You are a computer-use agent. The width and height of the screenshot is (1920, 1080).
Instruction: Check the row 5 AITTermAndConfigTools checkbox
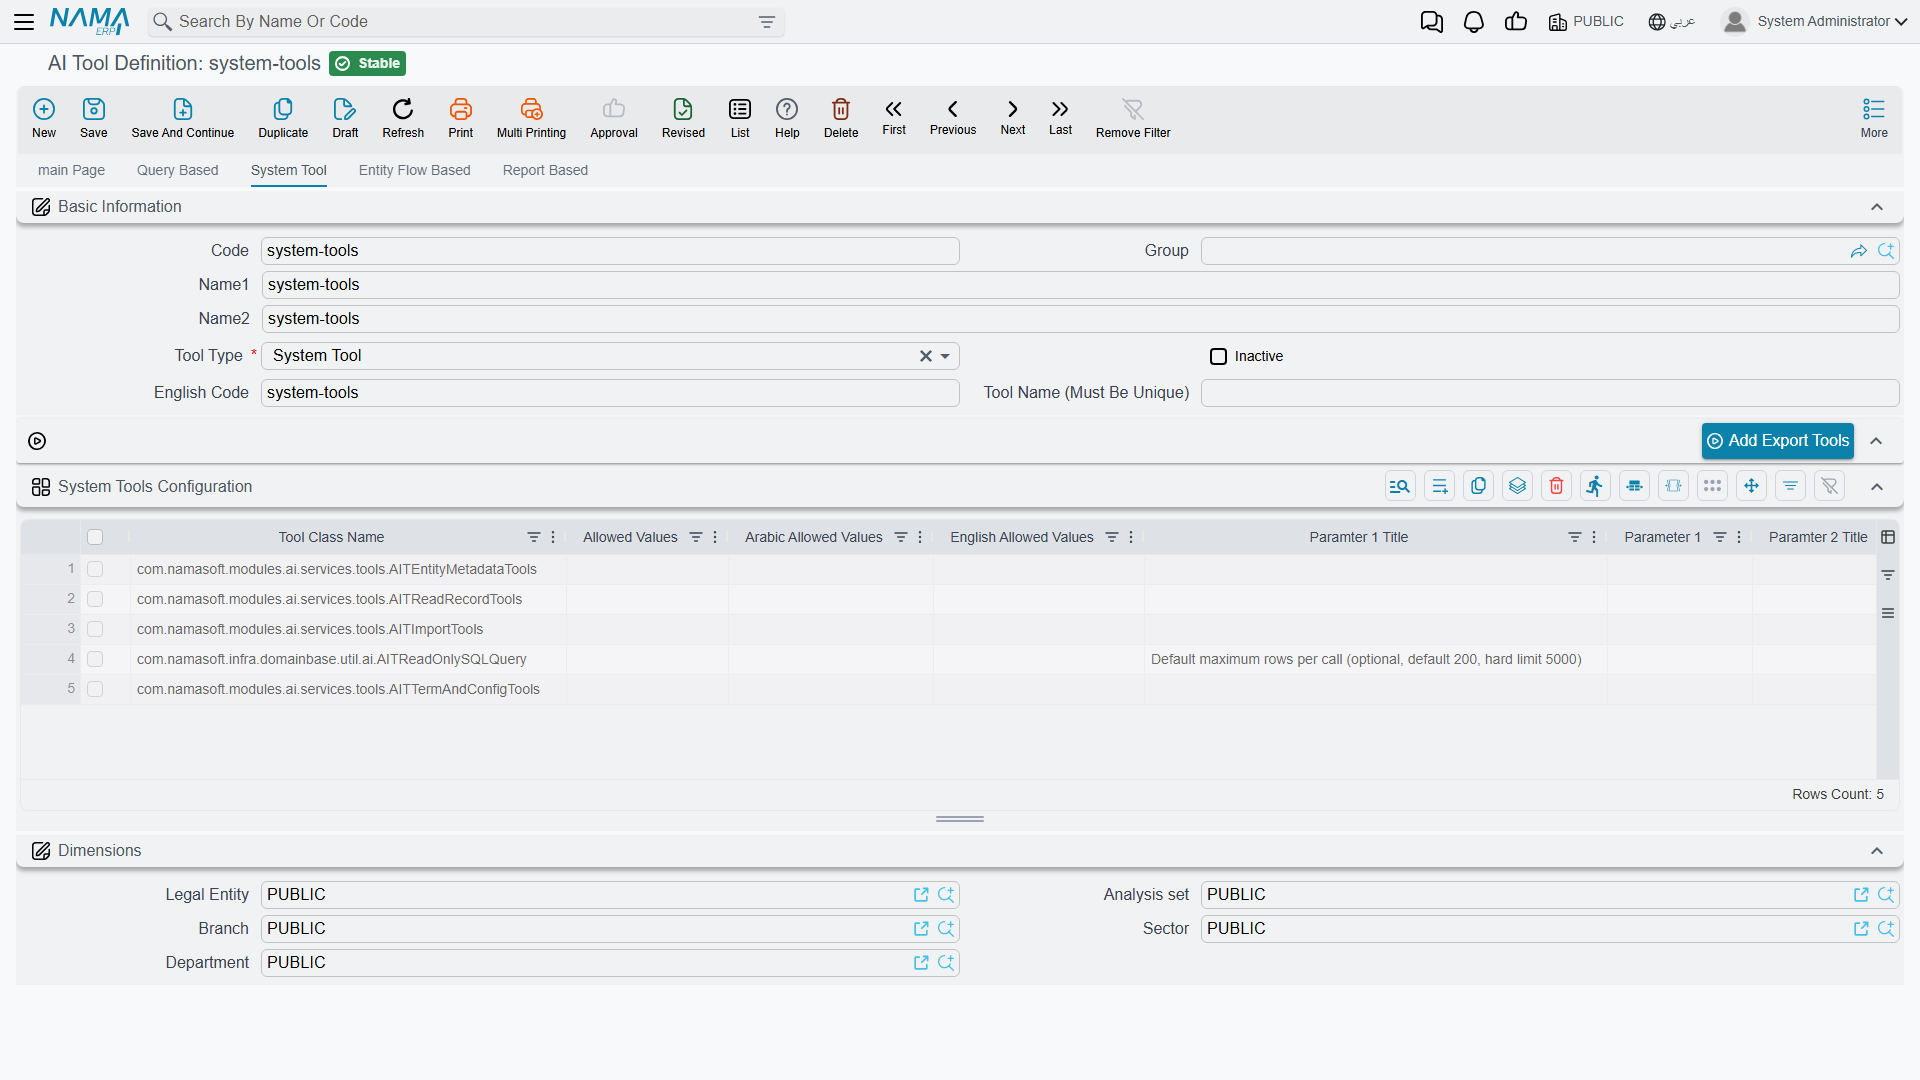[x=95, y=689]
